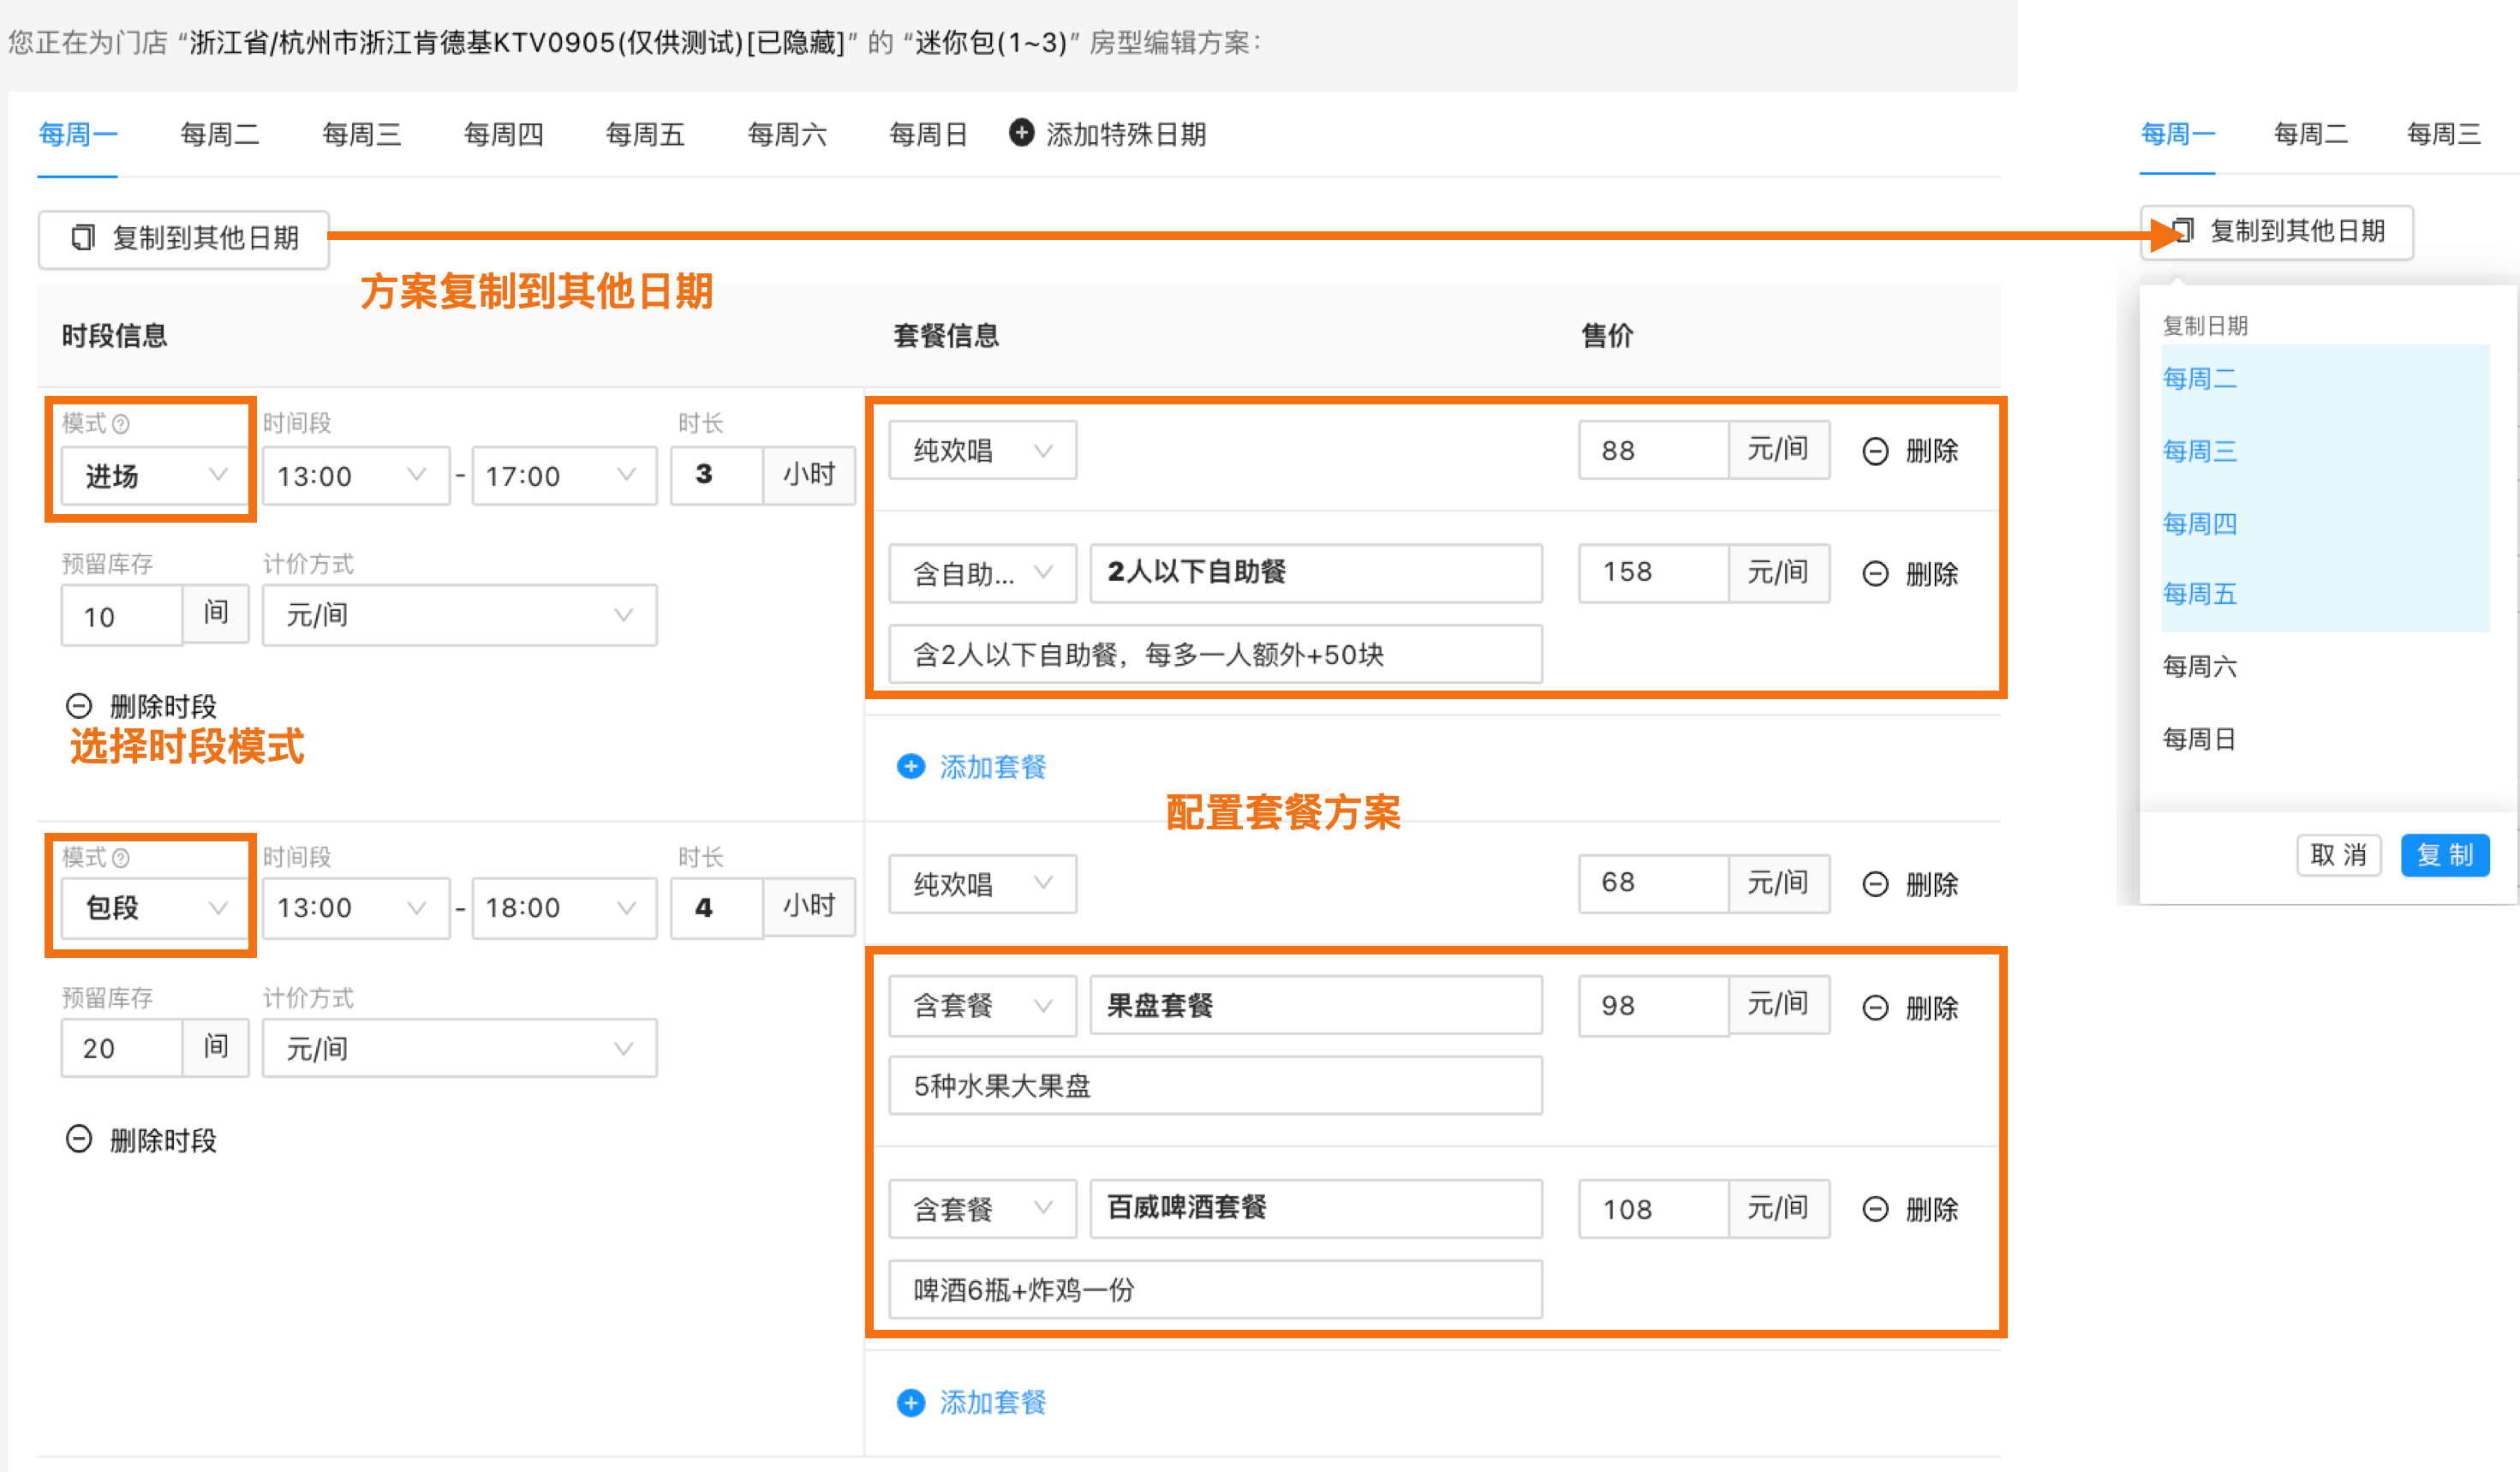This screenshot has height=1472, width=2520.
Task: Click price field showing 88
Action: pos(1653,450)
